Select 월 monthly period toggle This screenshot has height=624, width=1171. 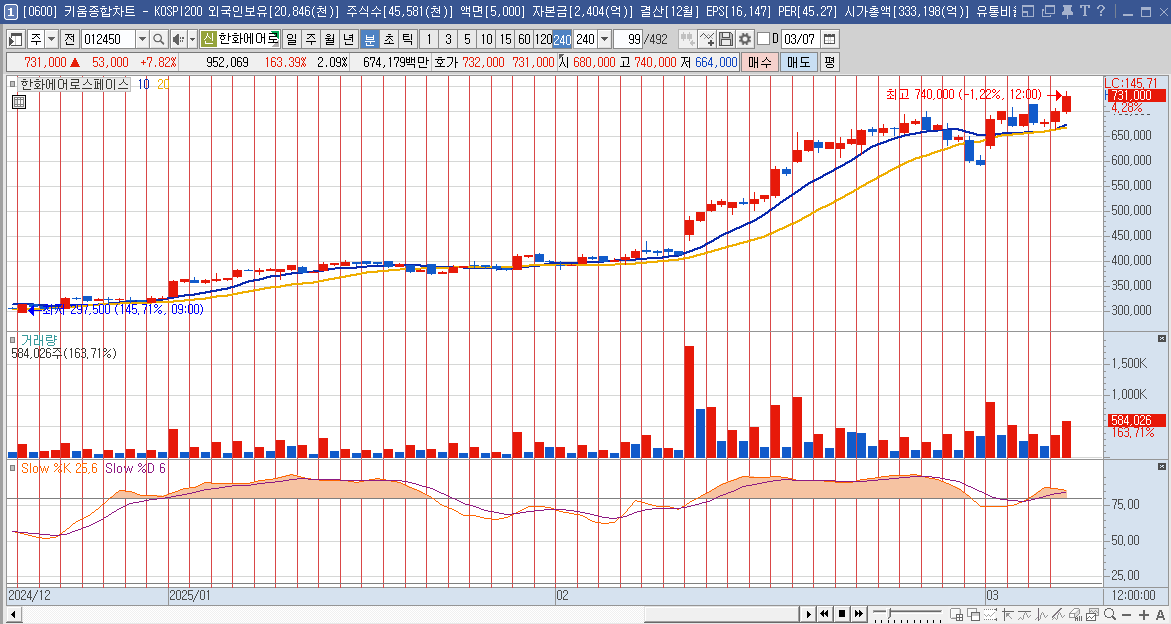point(329,39)
